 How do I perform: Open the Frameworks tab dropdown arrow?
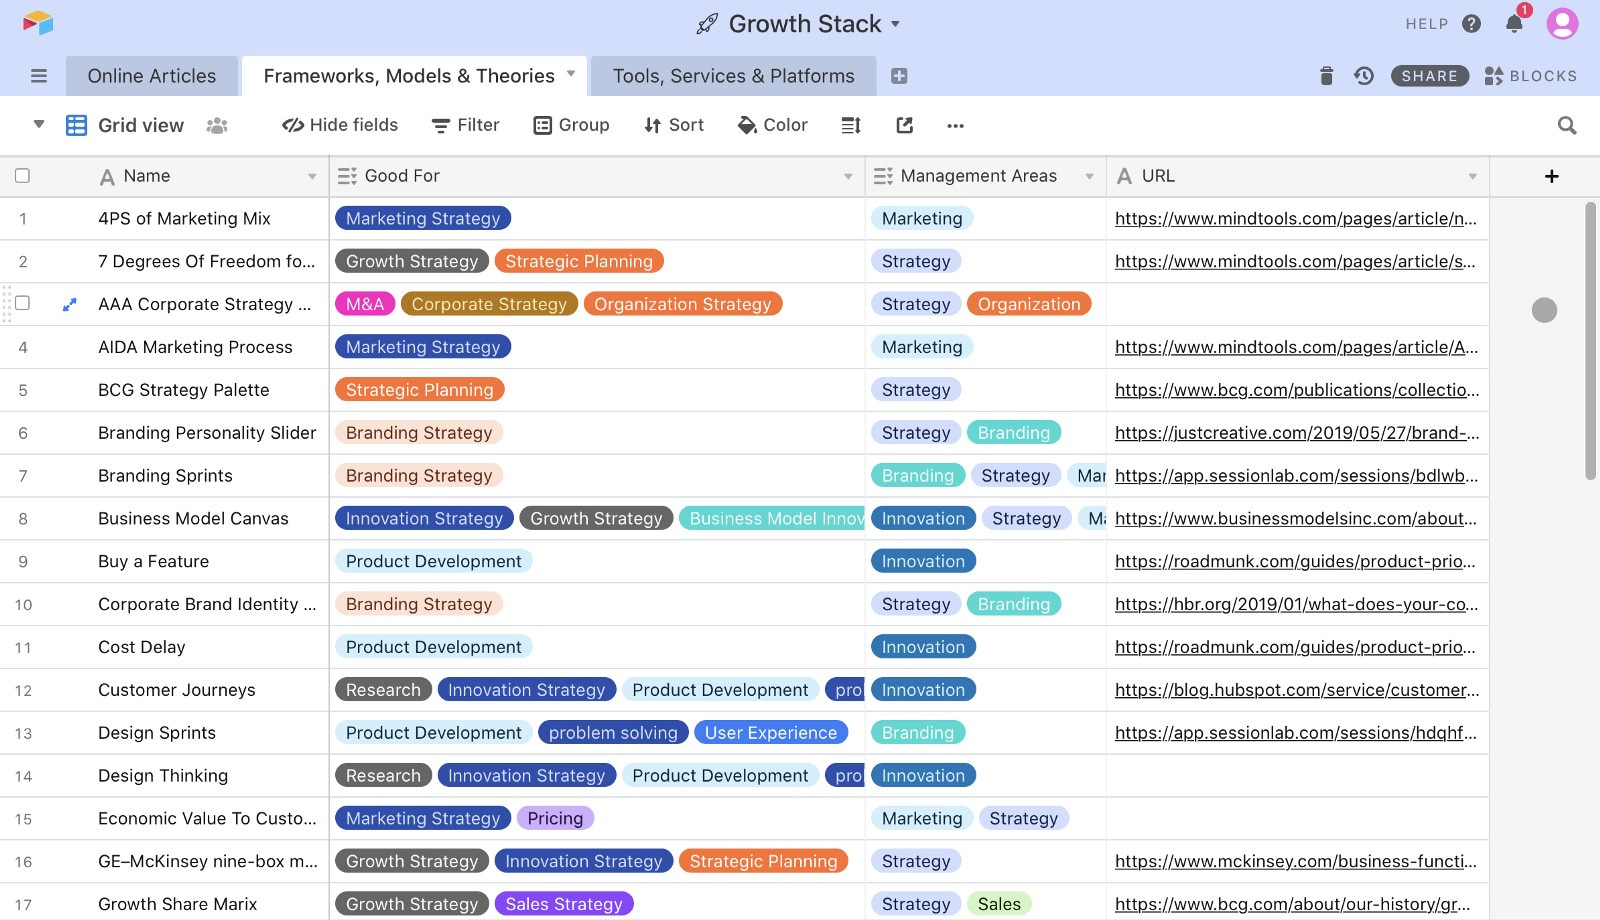coord(571,74)
